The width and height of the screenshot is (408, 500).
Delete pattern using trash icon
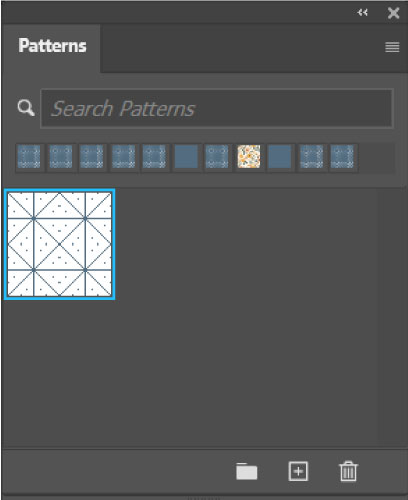pyautogui.click(x=348, y=471)
